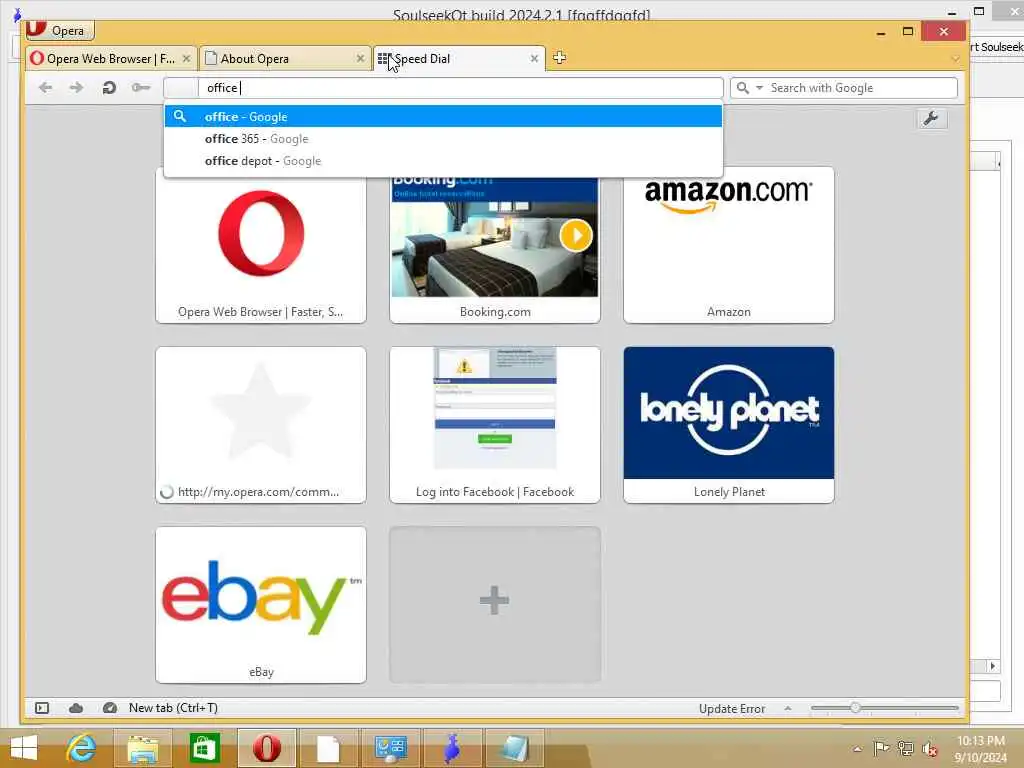Close the Speed Dial tab
The width and height of the screenshot is (1024, 768).
tap(534, 59)
